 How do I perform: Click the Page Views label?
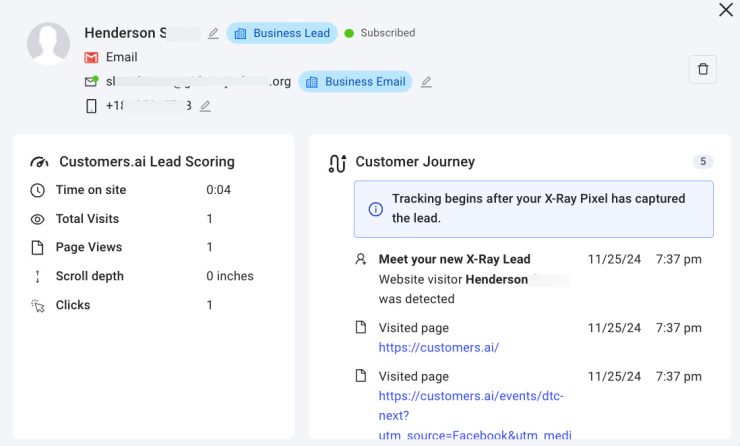pos(89,247)
